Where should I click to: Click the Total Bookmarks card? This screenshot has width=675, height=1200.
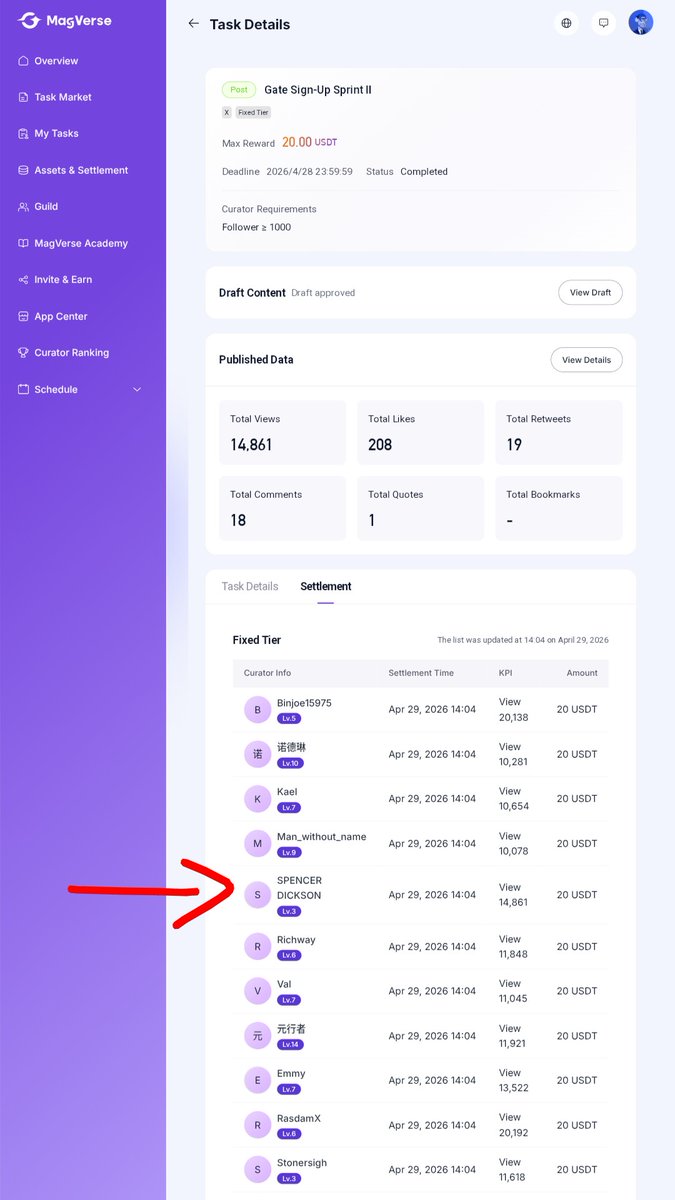559,508
